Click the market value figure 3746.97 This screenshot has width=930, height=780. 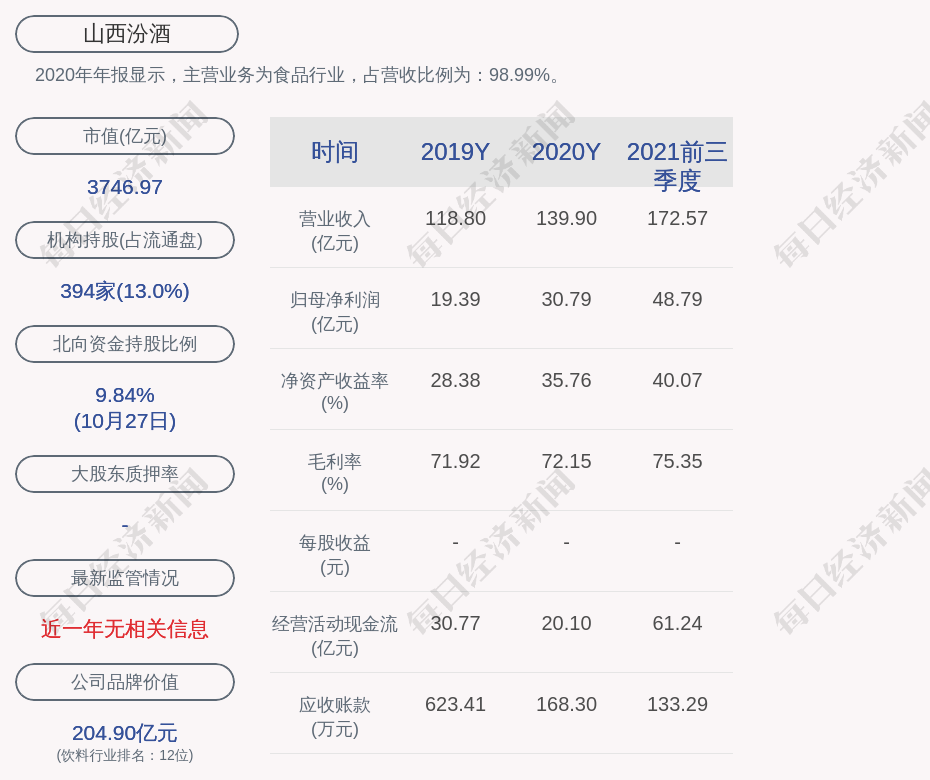point(125,187)
